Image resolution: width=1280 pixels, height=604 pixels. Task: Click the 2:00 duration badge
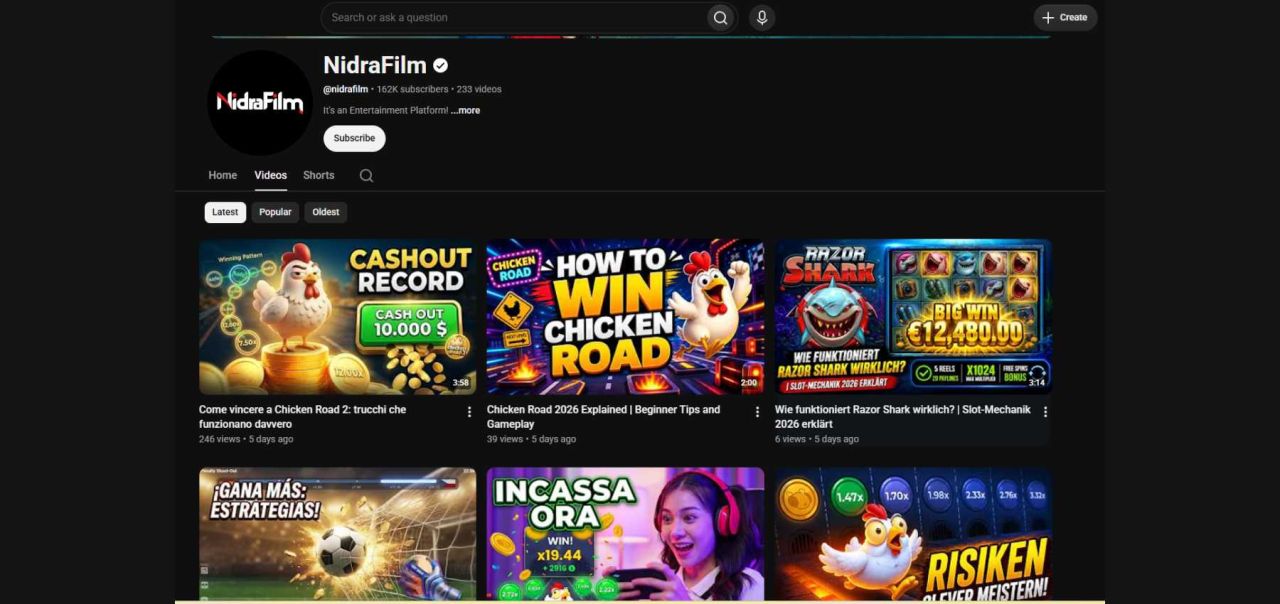pos(749,383)
